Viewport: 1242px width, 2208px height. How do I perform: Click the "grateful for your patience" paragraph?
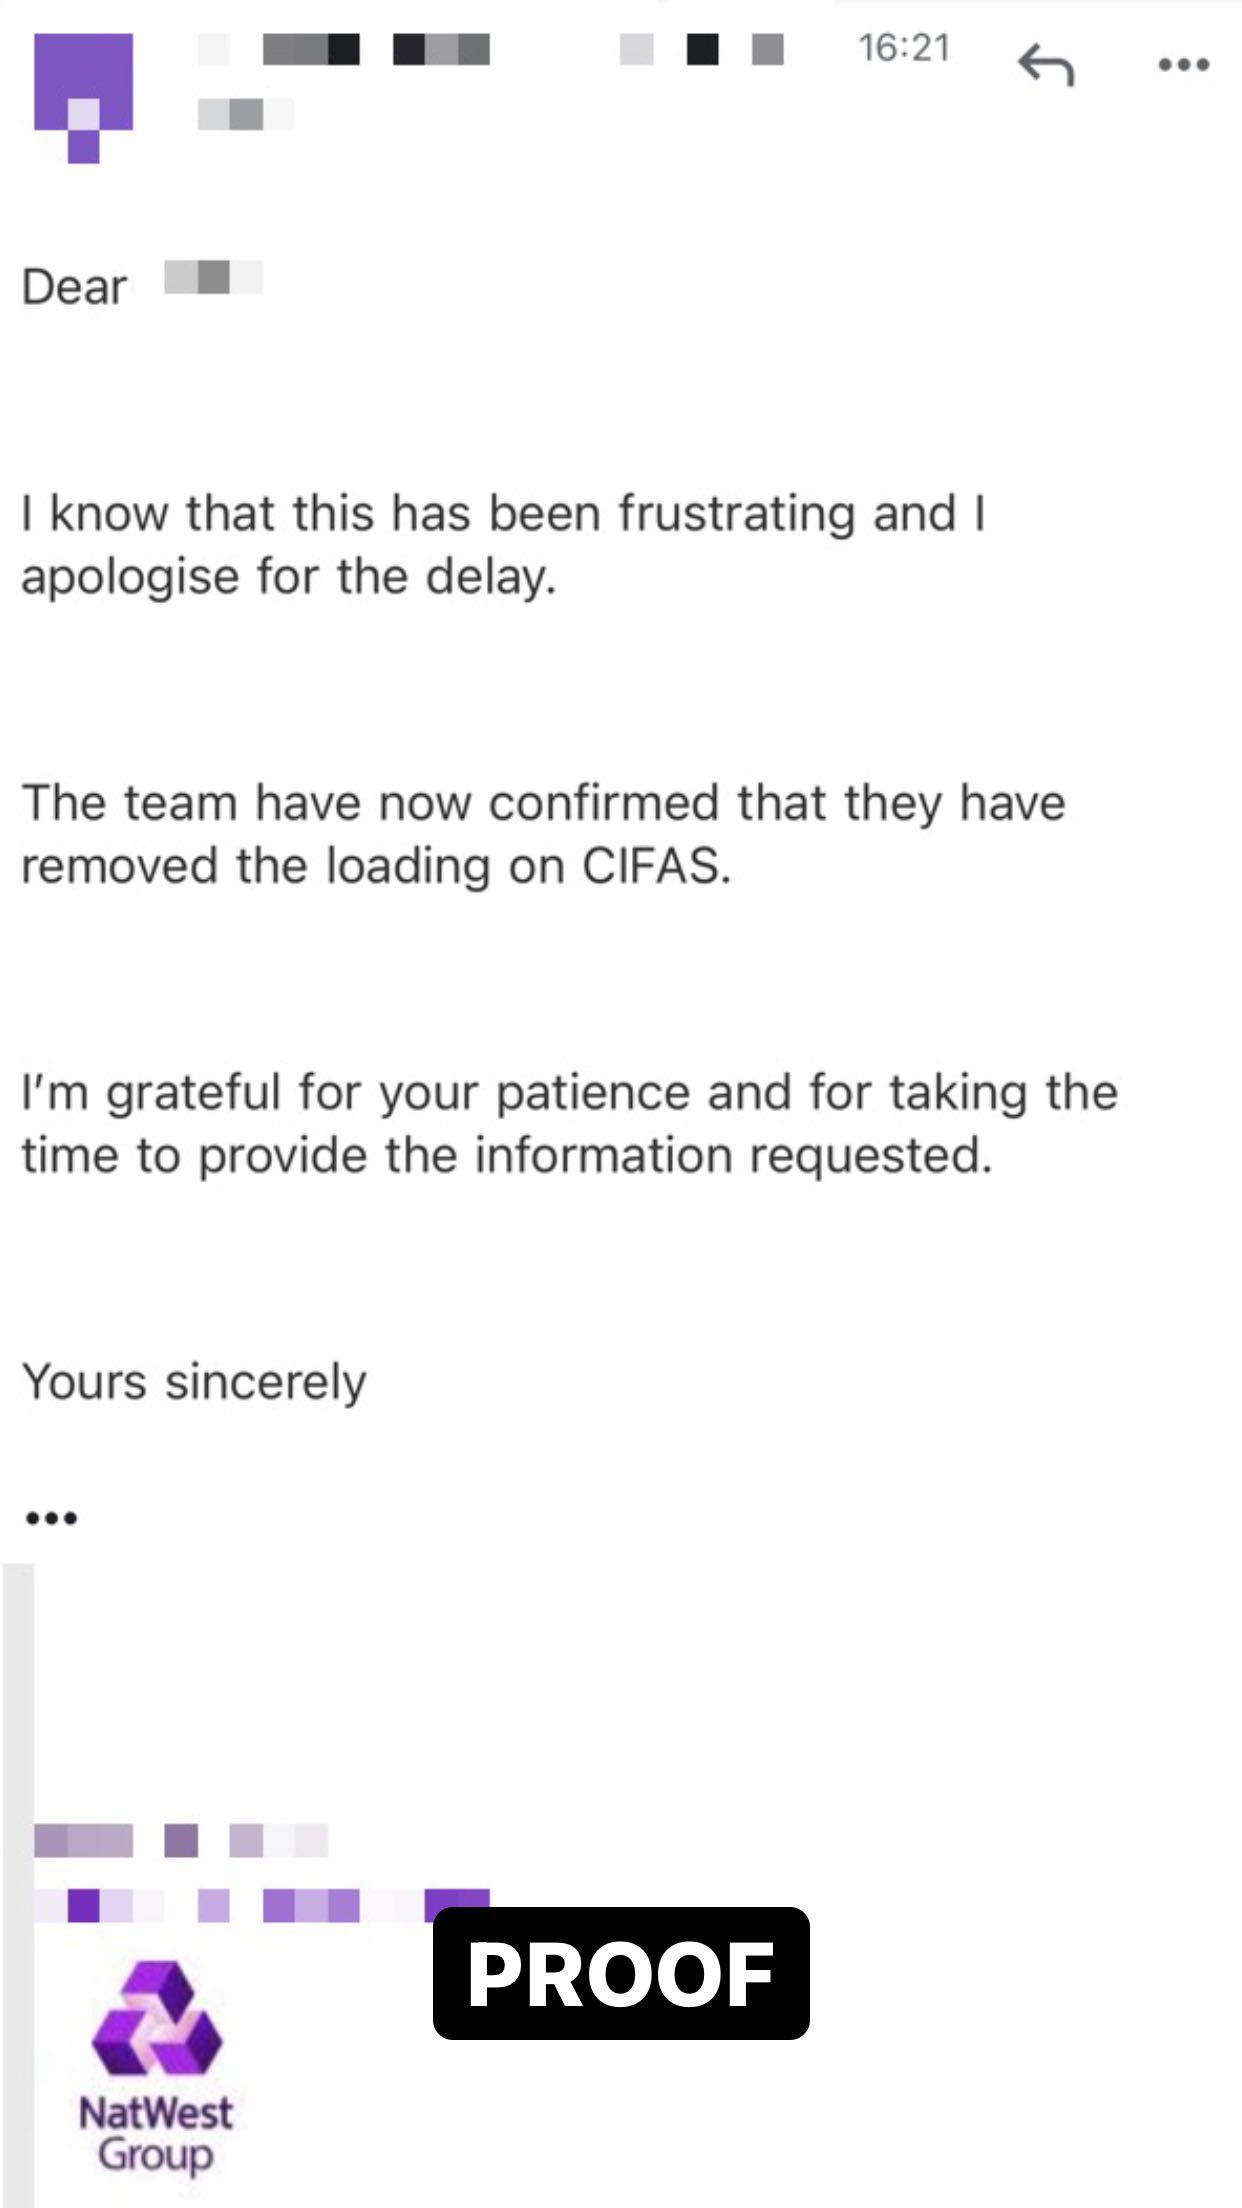tap(568, 1124)
